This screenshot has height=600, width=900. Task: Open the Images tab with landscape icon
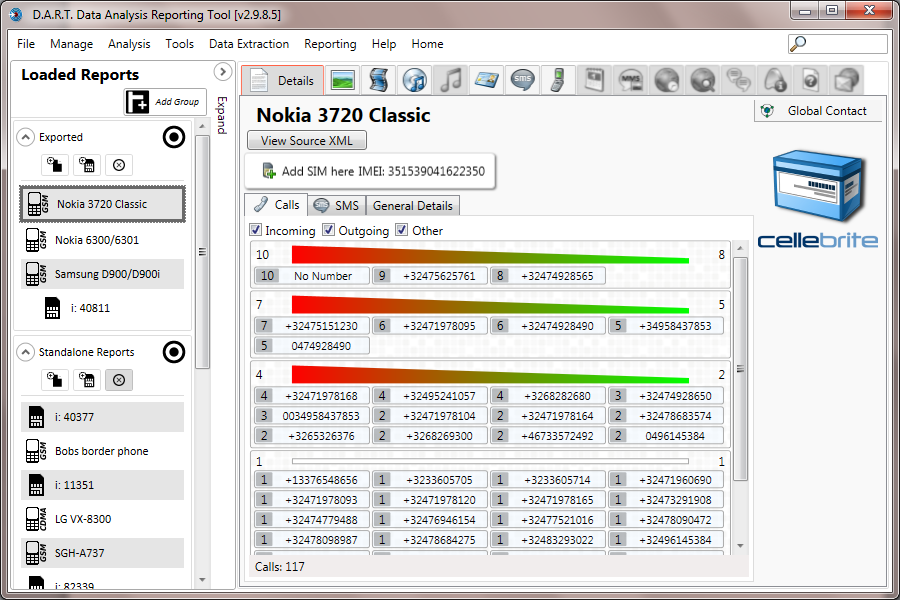pyautogui.click(x=343, y=80)
